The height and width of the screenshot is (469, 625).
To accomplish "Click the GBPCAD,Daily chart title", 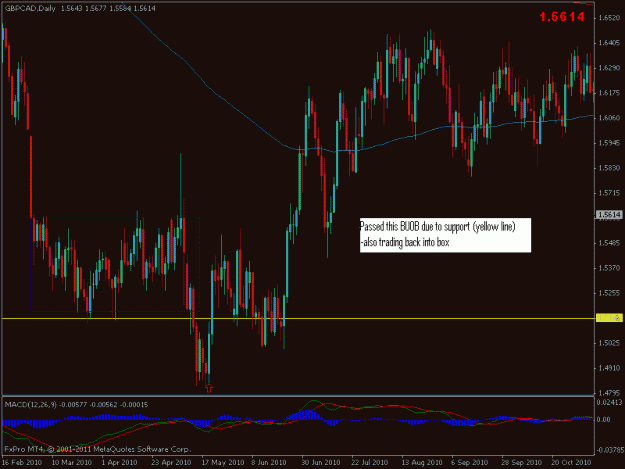I will tap(30, 8).
